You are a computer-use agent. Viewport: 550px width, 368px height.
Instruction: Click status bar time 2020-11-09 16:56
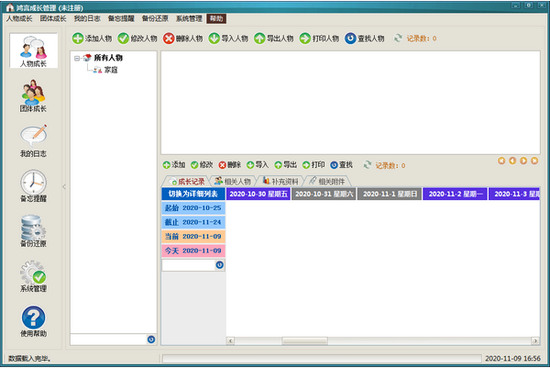(512, 358)
